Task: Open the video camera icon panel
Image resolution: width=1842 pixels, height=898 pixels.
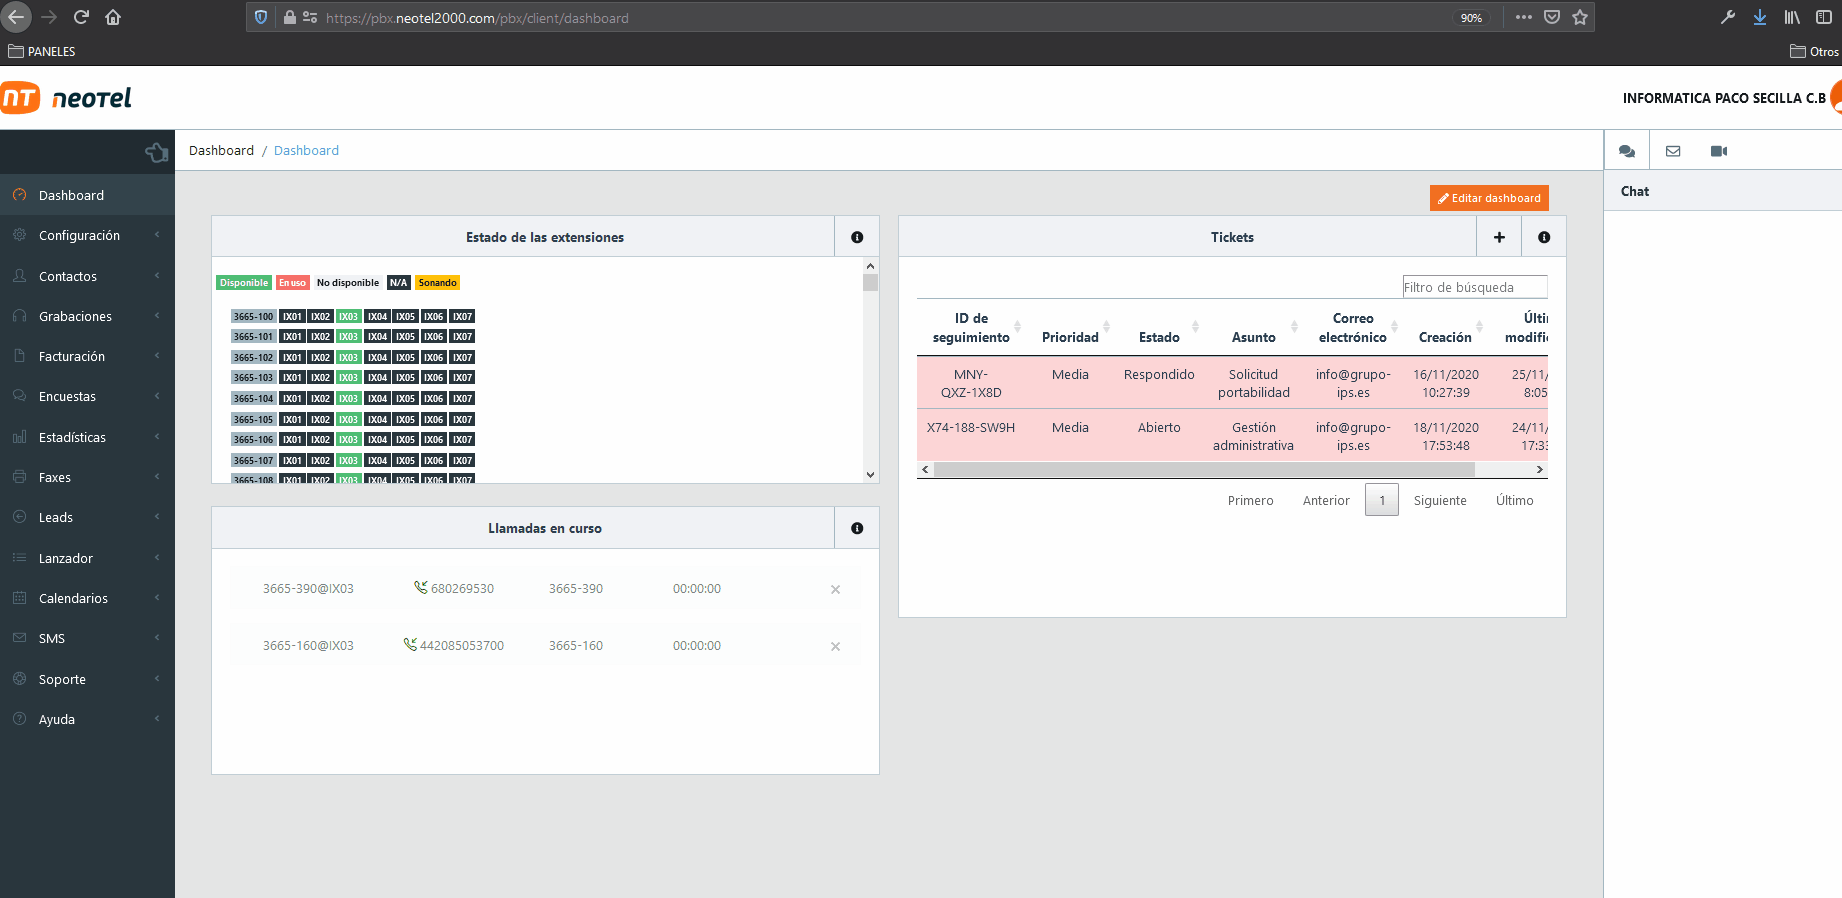Action: 1719,151
